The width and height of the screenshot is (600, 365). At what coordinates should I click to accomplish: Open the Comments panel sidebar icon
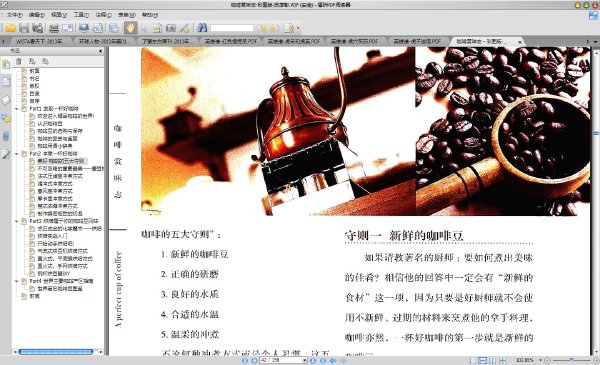coord(6,119)
